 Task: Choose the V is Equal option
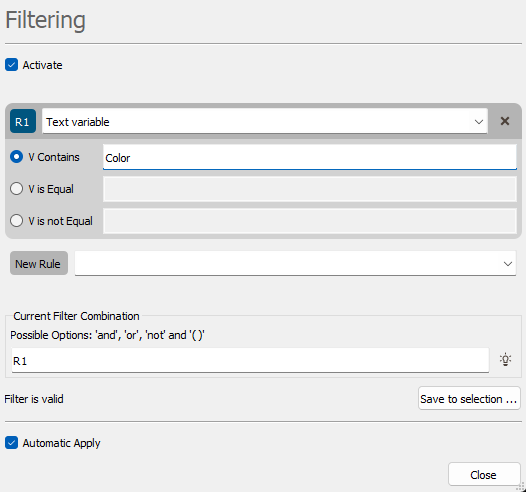pyautogui.click(x=16, y=188)
